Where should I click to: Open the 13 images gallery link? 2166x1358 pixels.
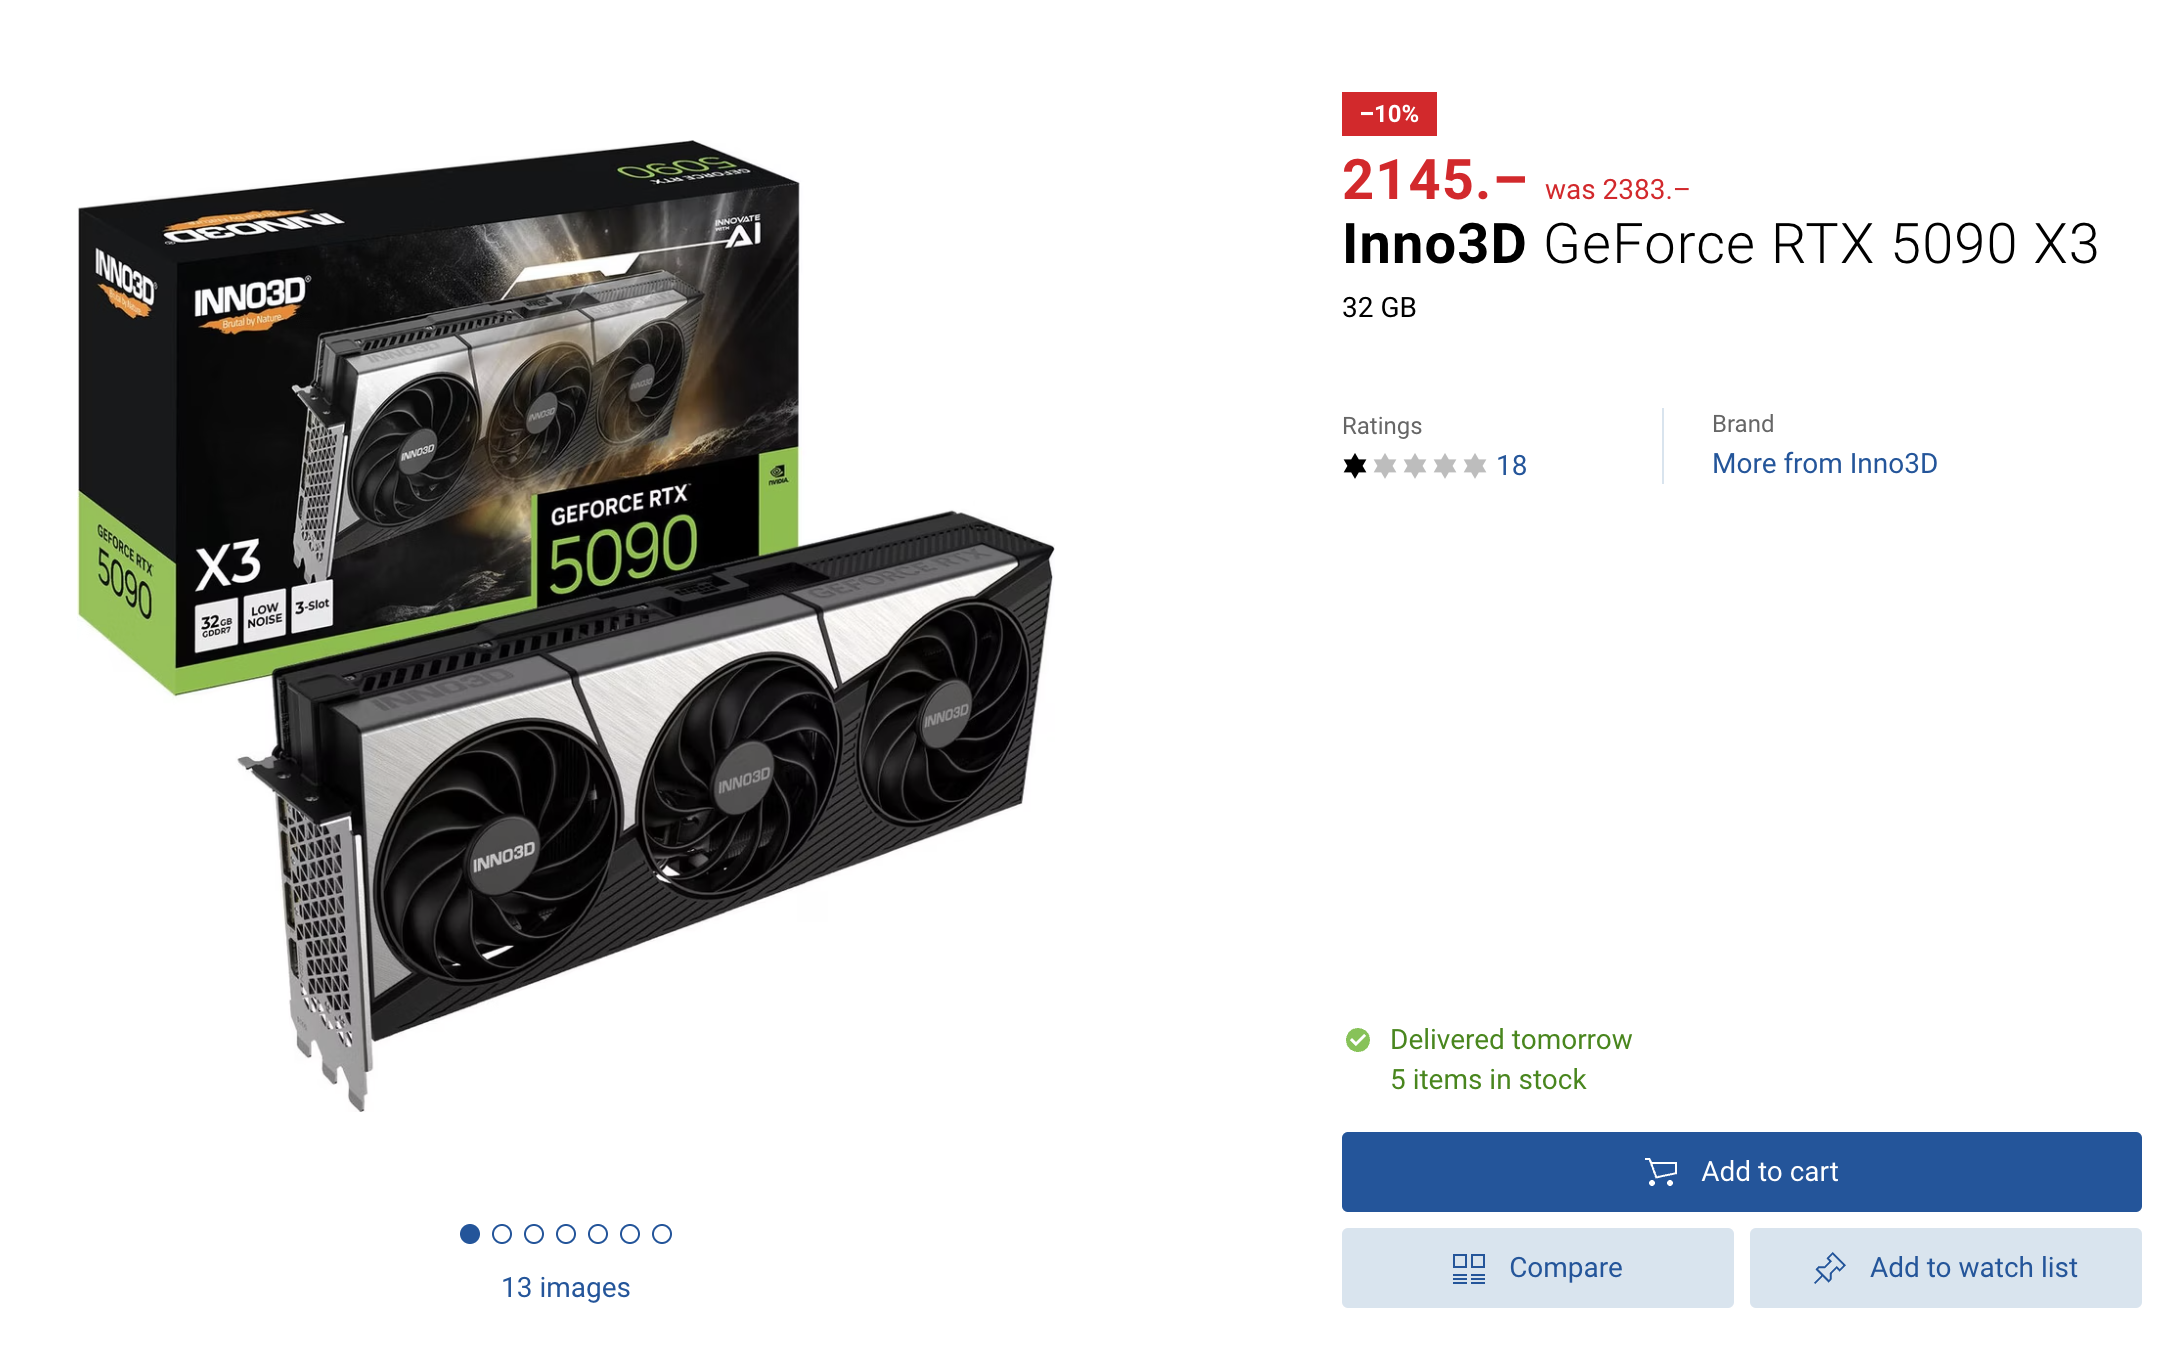point(566,1287)
